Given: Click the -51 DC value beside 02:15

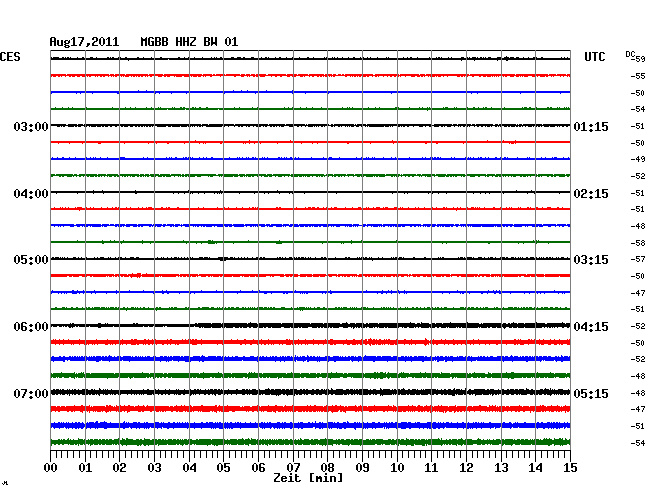Looking at the screenshot, I should (x=638, y=193).
